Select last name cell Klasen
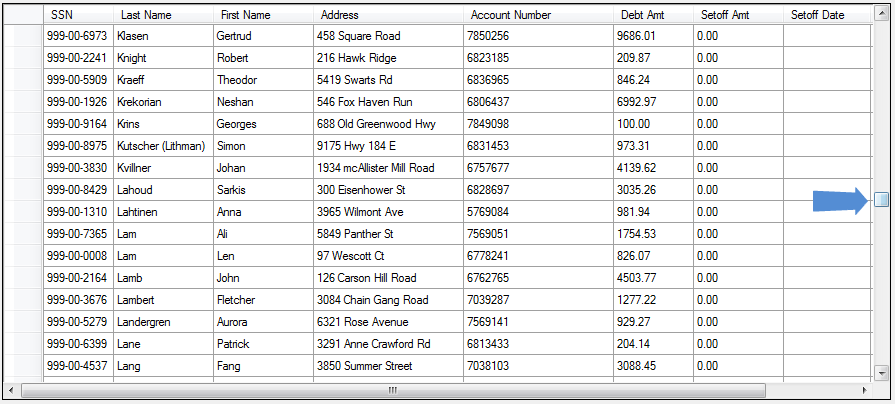 pos(163,36)
